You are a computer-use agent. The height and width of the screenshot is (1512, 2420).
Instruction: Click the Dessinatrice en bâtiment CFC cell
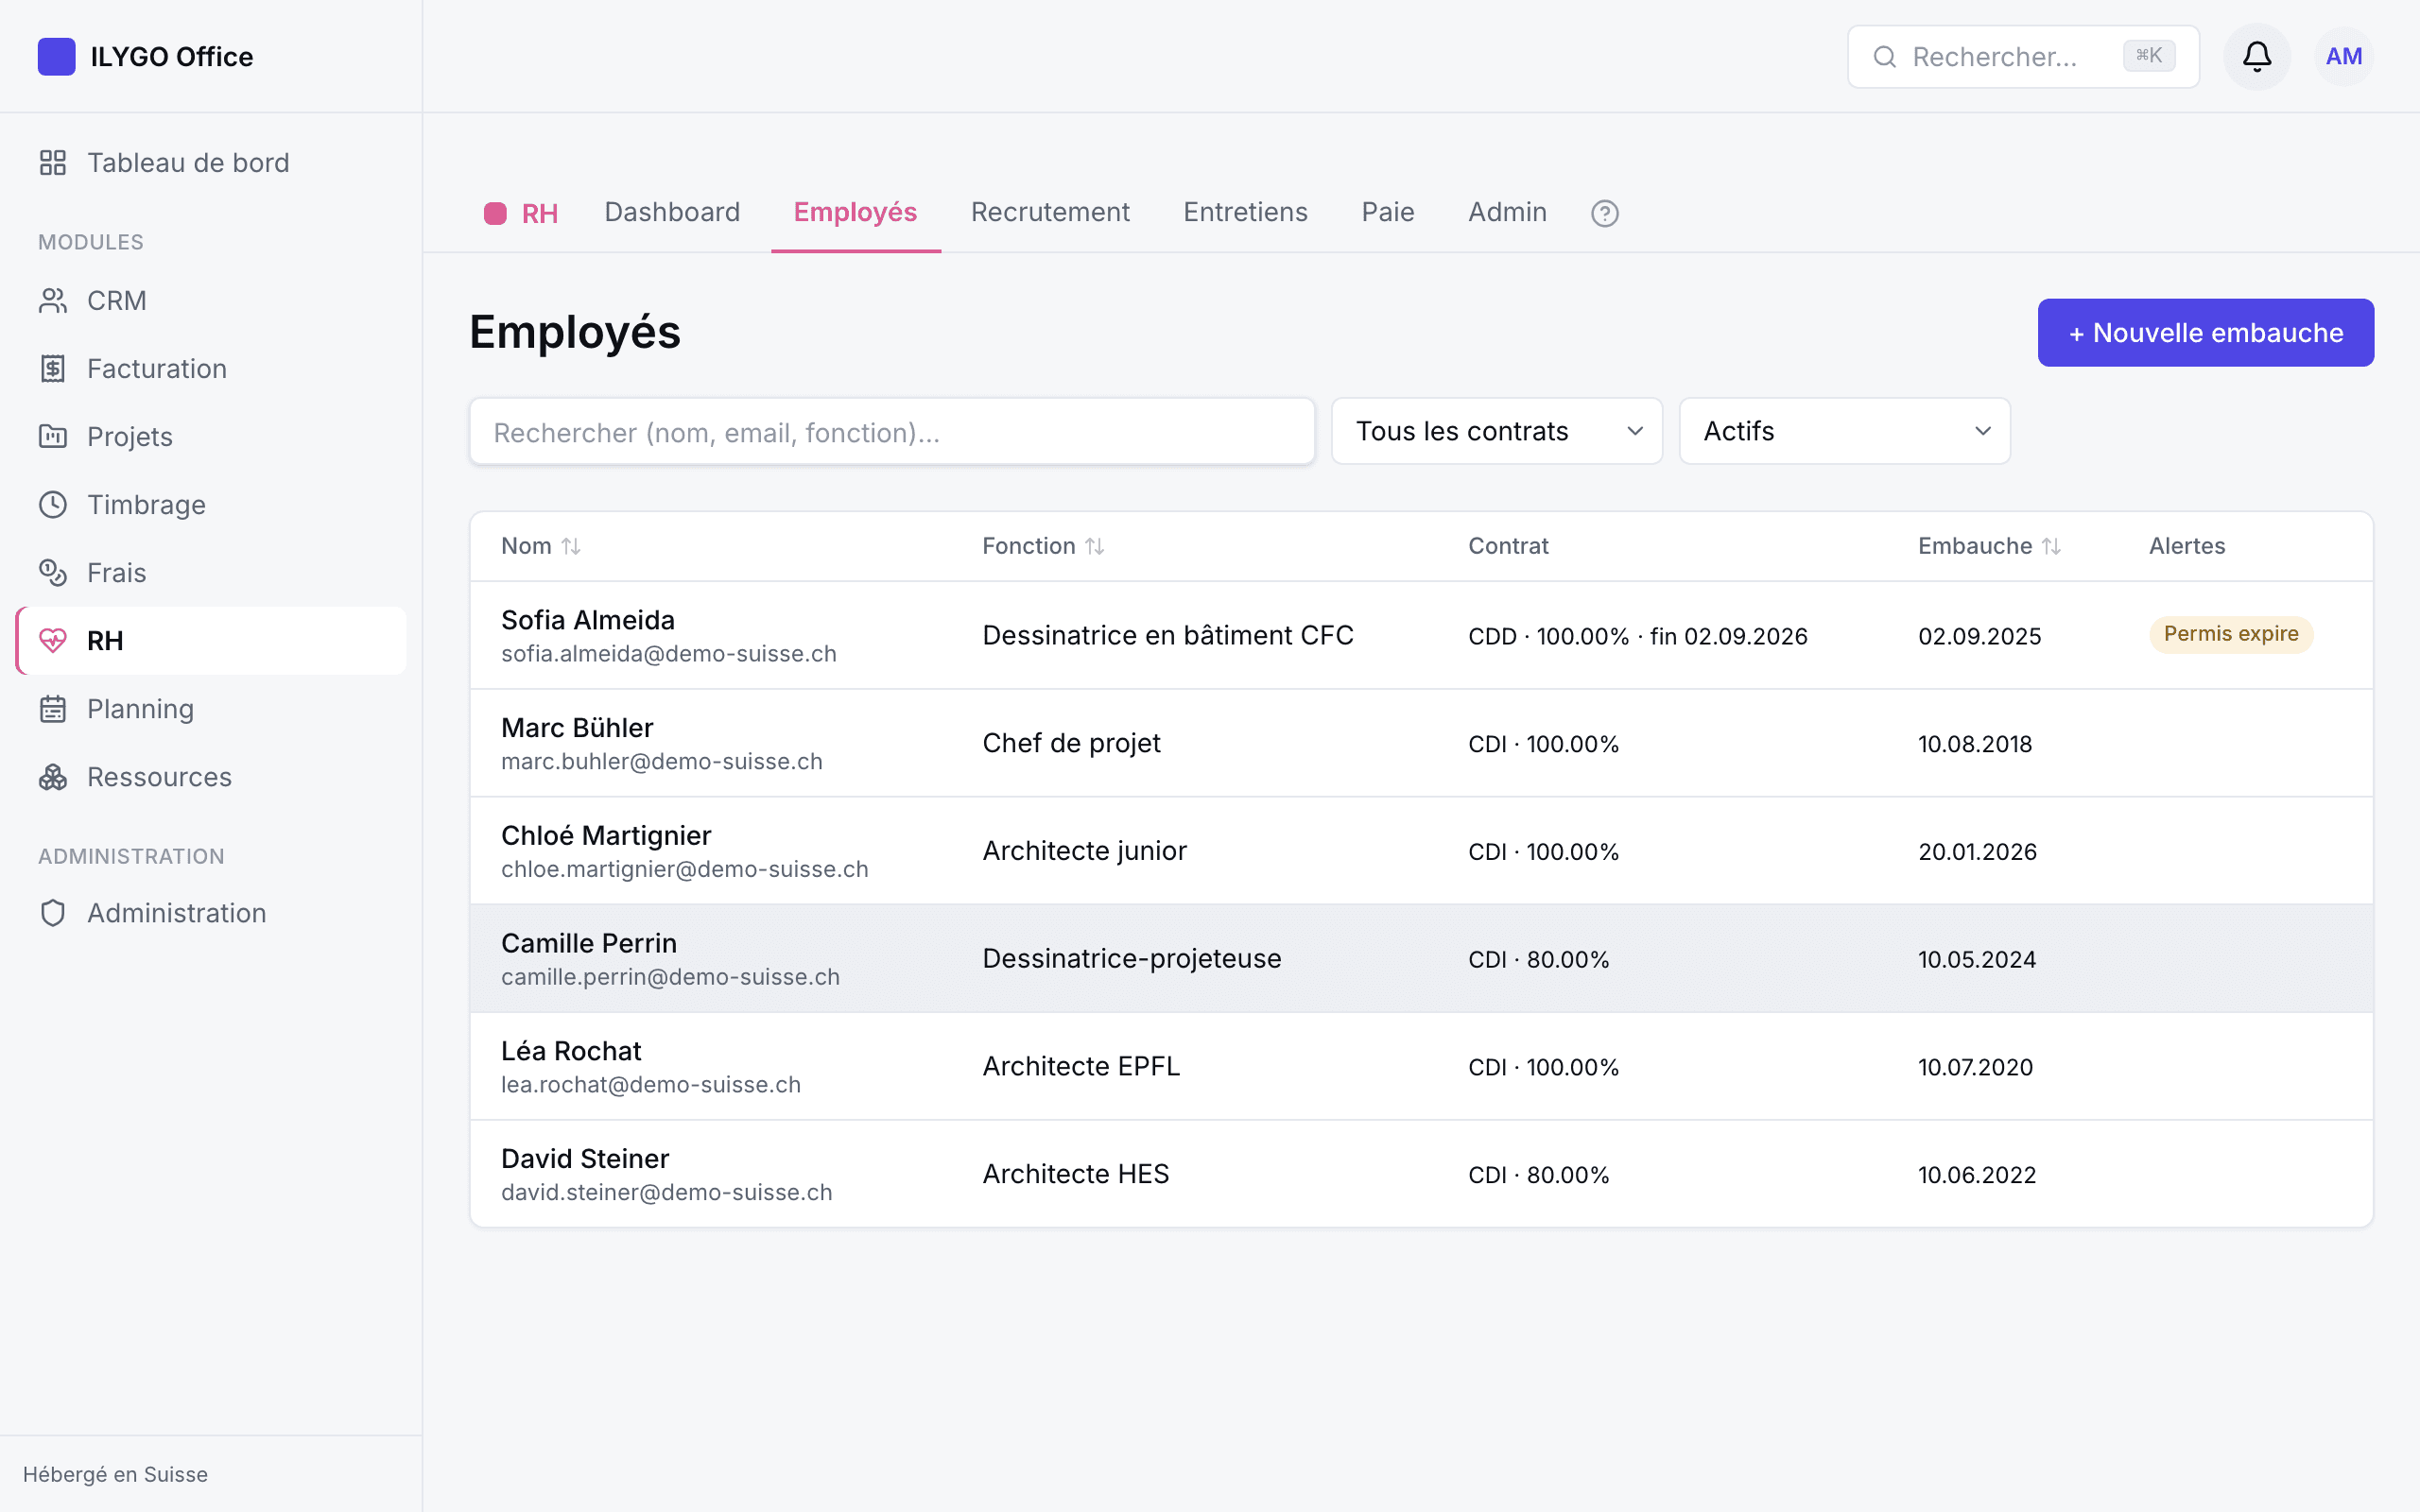(1168, 635)
